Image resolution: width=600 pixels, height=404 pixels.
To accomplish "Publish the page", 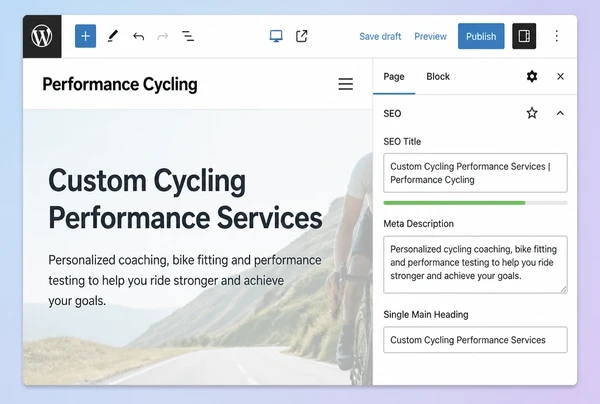I will [481, 36].
